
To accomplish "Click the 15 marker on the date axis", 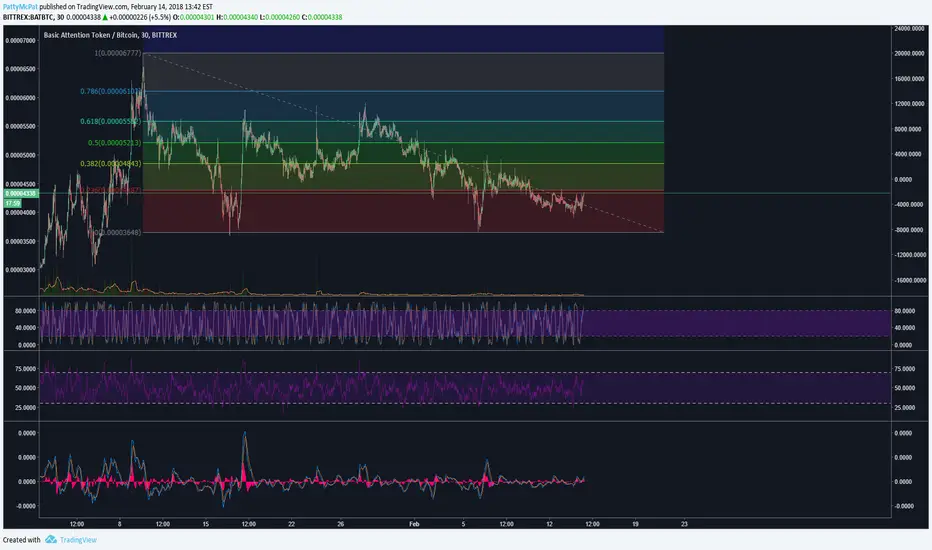I will pyautogui.click(x=206, y=524).
